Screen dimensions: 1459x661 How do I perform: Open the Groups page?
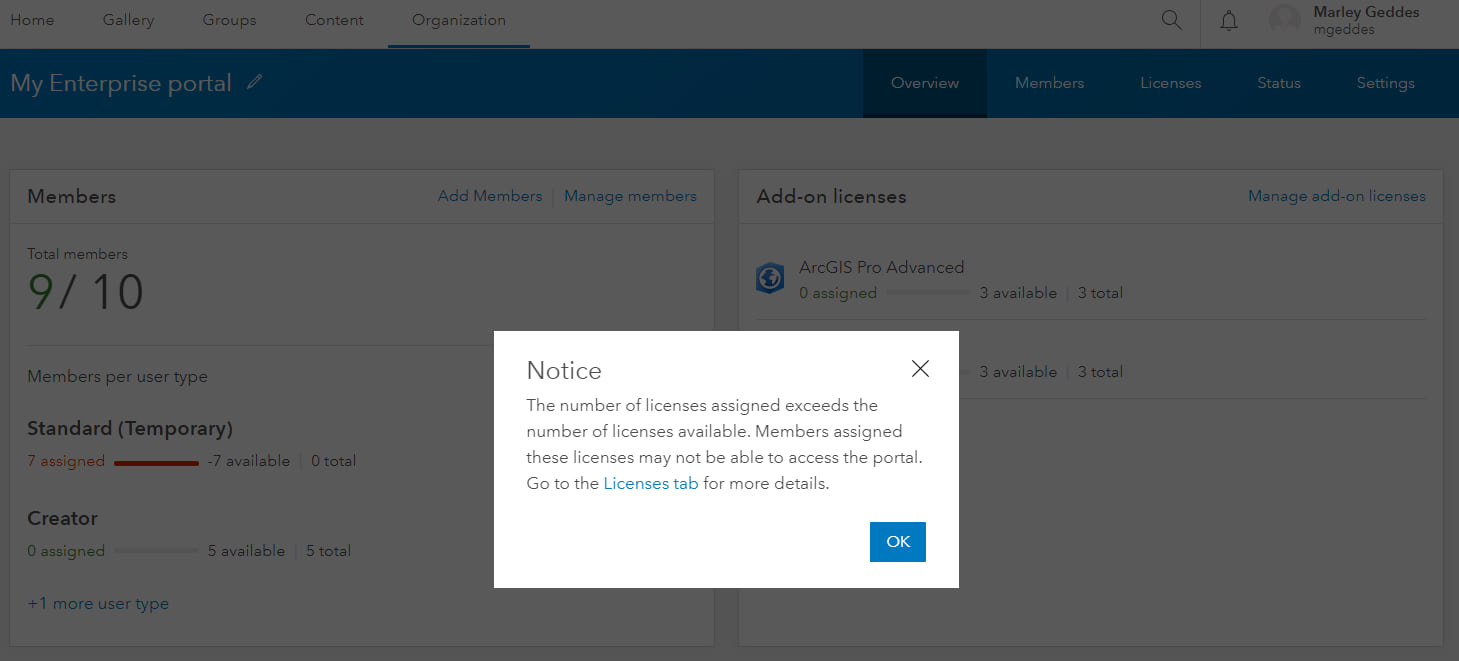tap(229, 19)
